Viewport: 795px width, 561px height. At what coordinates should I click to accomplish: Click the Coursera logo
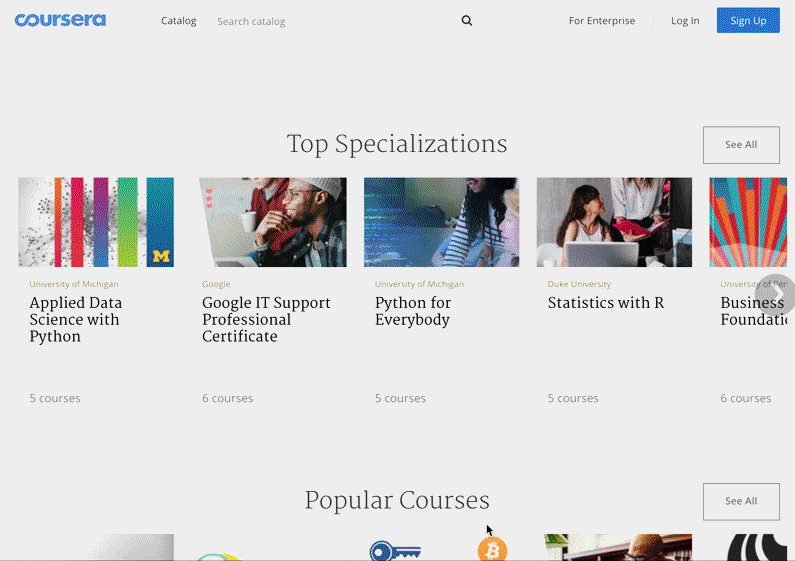tap(60, 20)
